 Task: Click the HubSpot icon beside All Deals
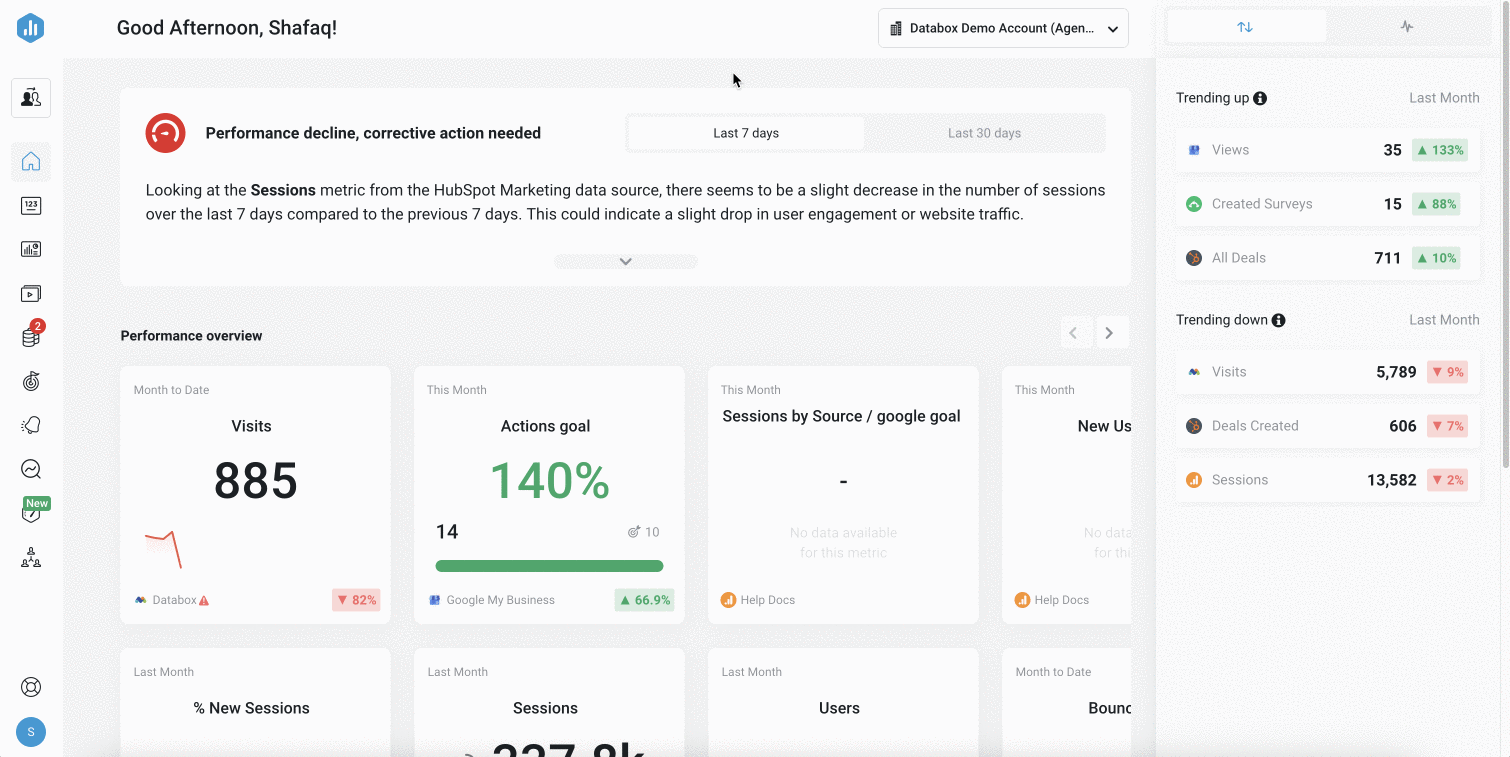(x=1194, y=258)
